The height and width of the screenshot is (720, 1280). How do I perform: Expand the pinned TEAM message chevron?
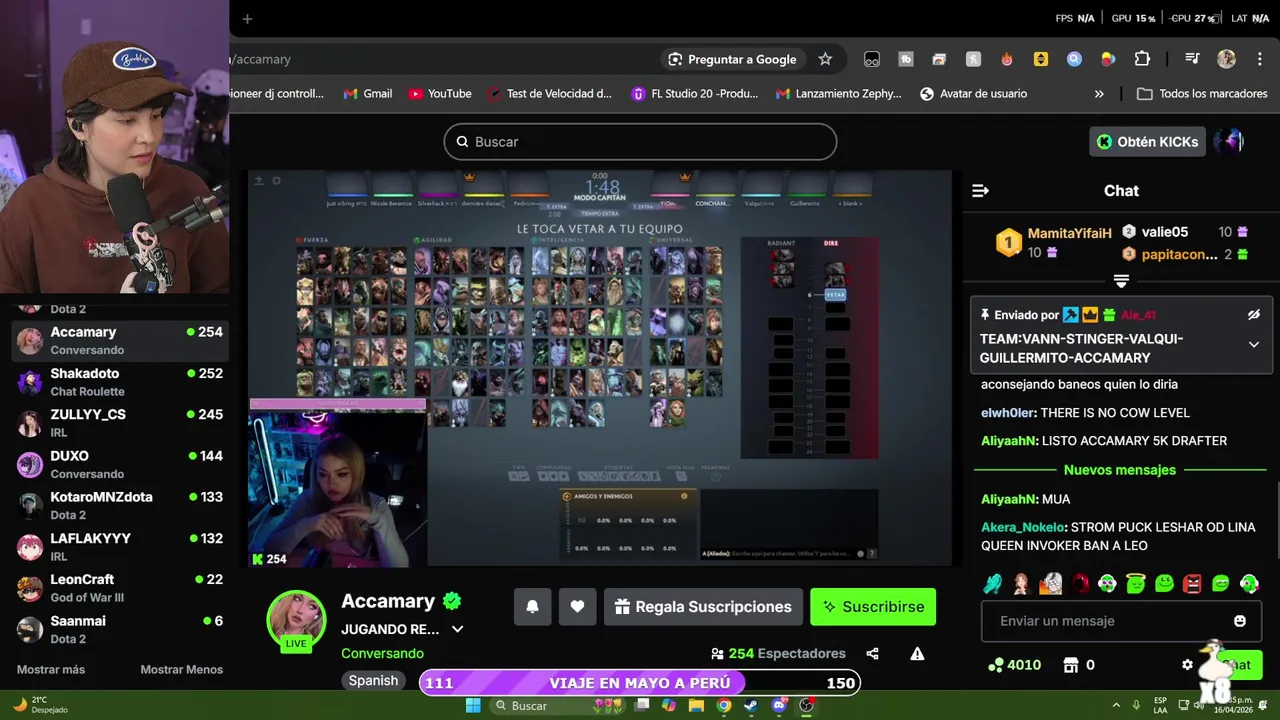tap(1254, 345)
